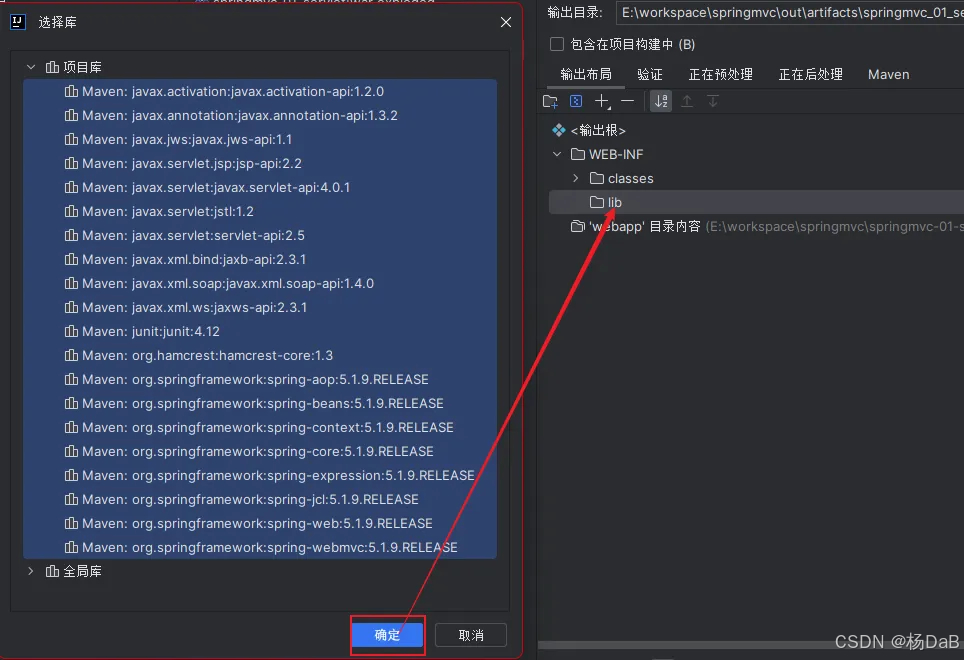This screenshot has width=964, height=660.
Task: Select jaxws-api:2.3.1 library
Action: (259, 307)
